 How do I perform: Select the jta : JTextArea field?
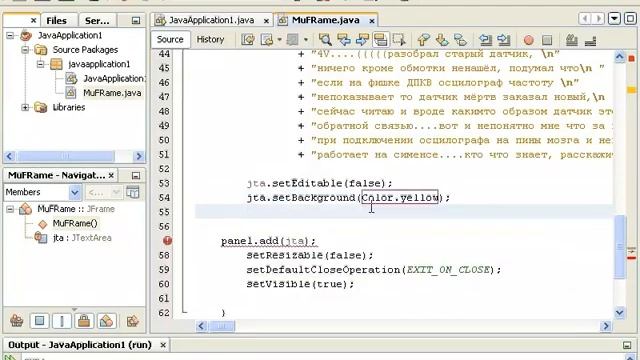(82, 238)
